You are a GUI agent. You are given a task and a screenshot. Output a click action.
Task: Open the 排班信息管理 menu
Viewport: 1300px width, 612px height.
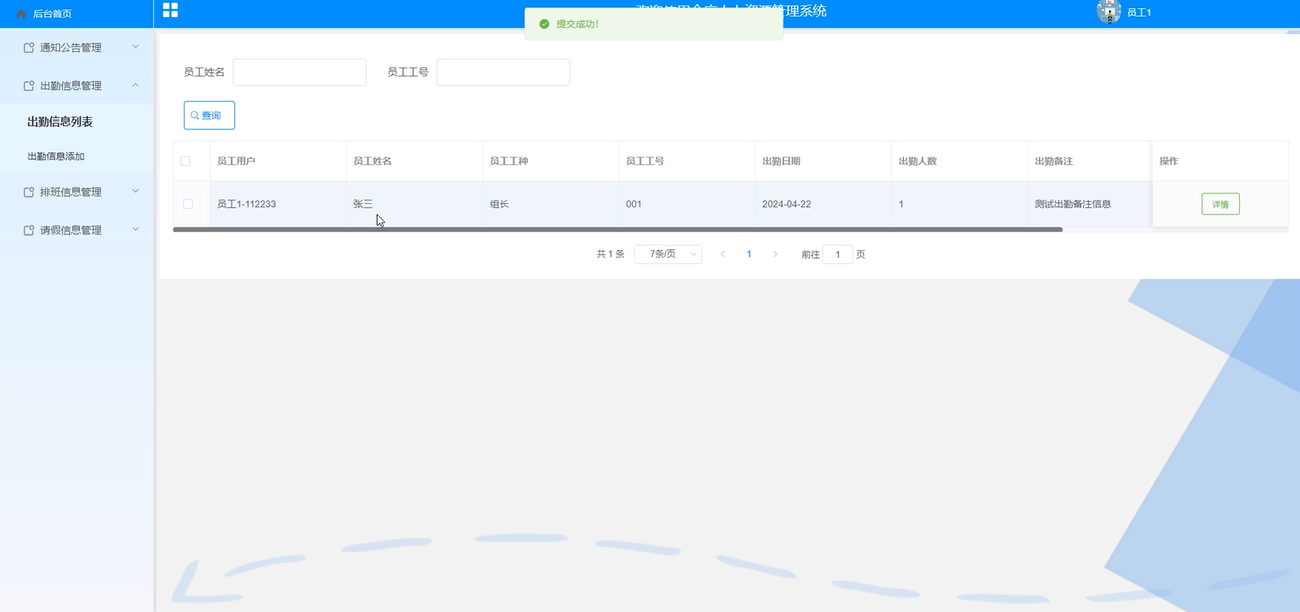point(77,192)
